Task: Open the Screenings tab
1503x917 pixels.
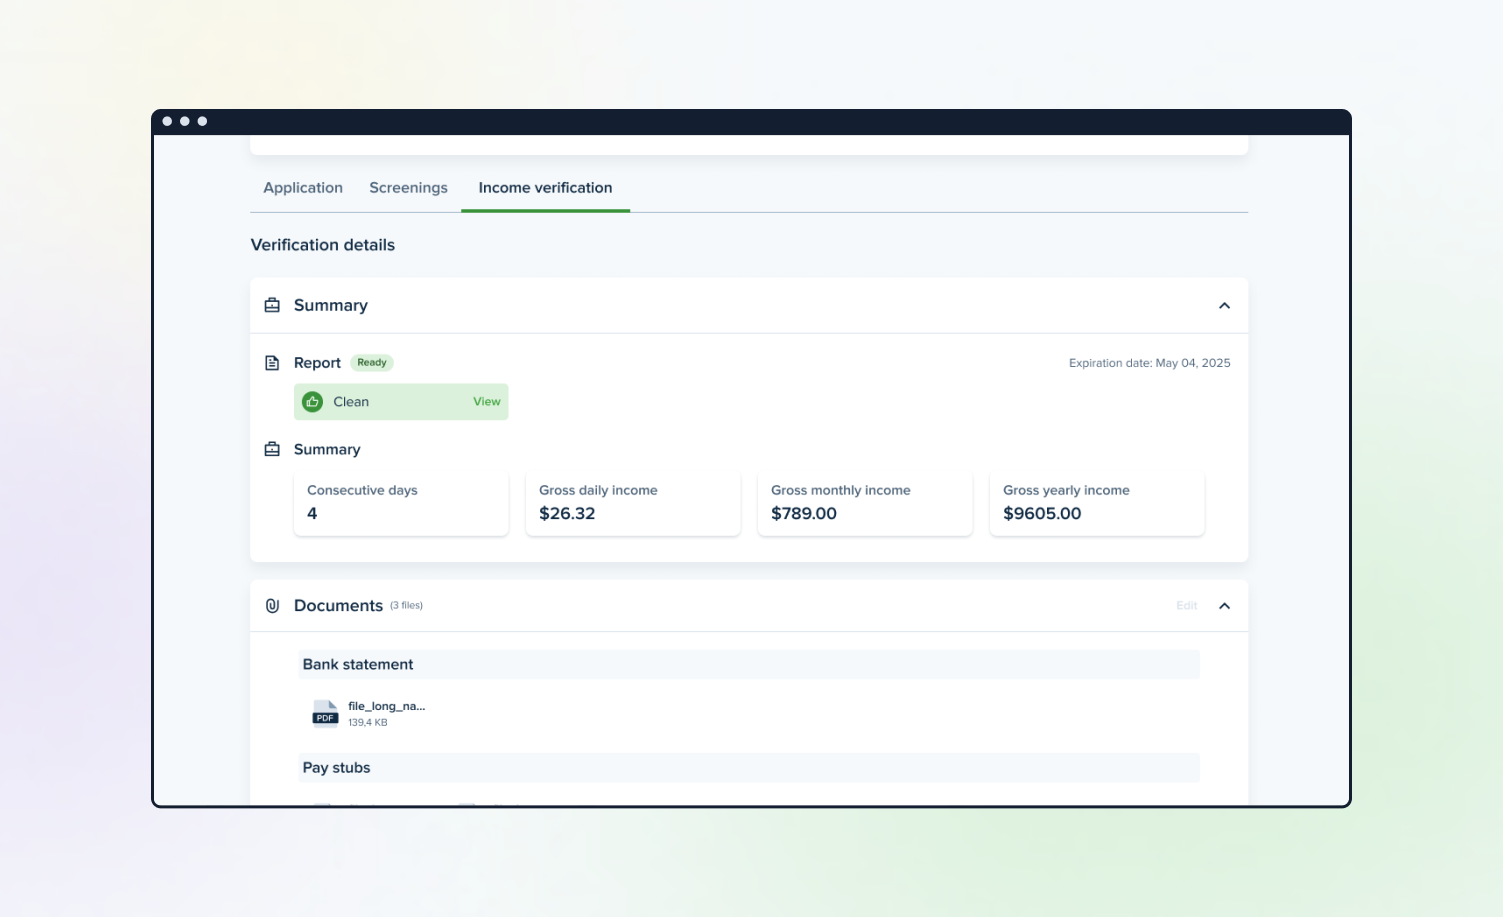Action: [x=408, y=188]
